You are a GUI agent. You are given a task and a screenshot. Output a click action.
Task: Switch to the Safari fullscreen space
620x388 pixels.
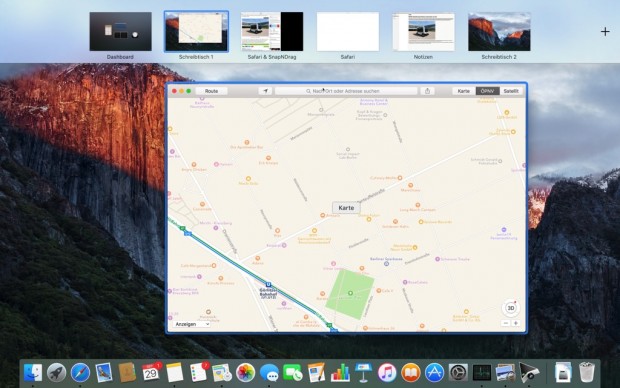pos(348,31)
